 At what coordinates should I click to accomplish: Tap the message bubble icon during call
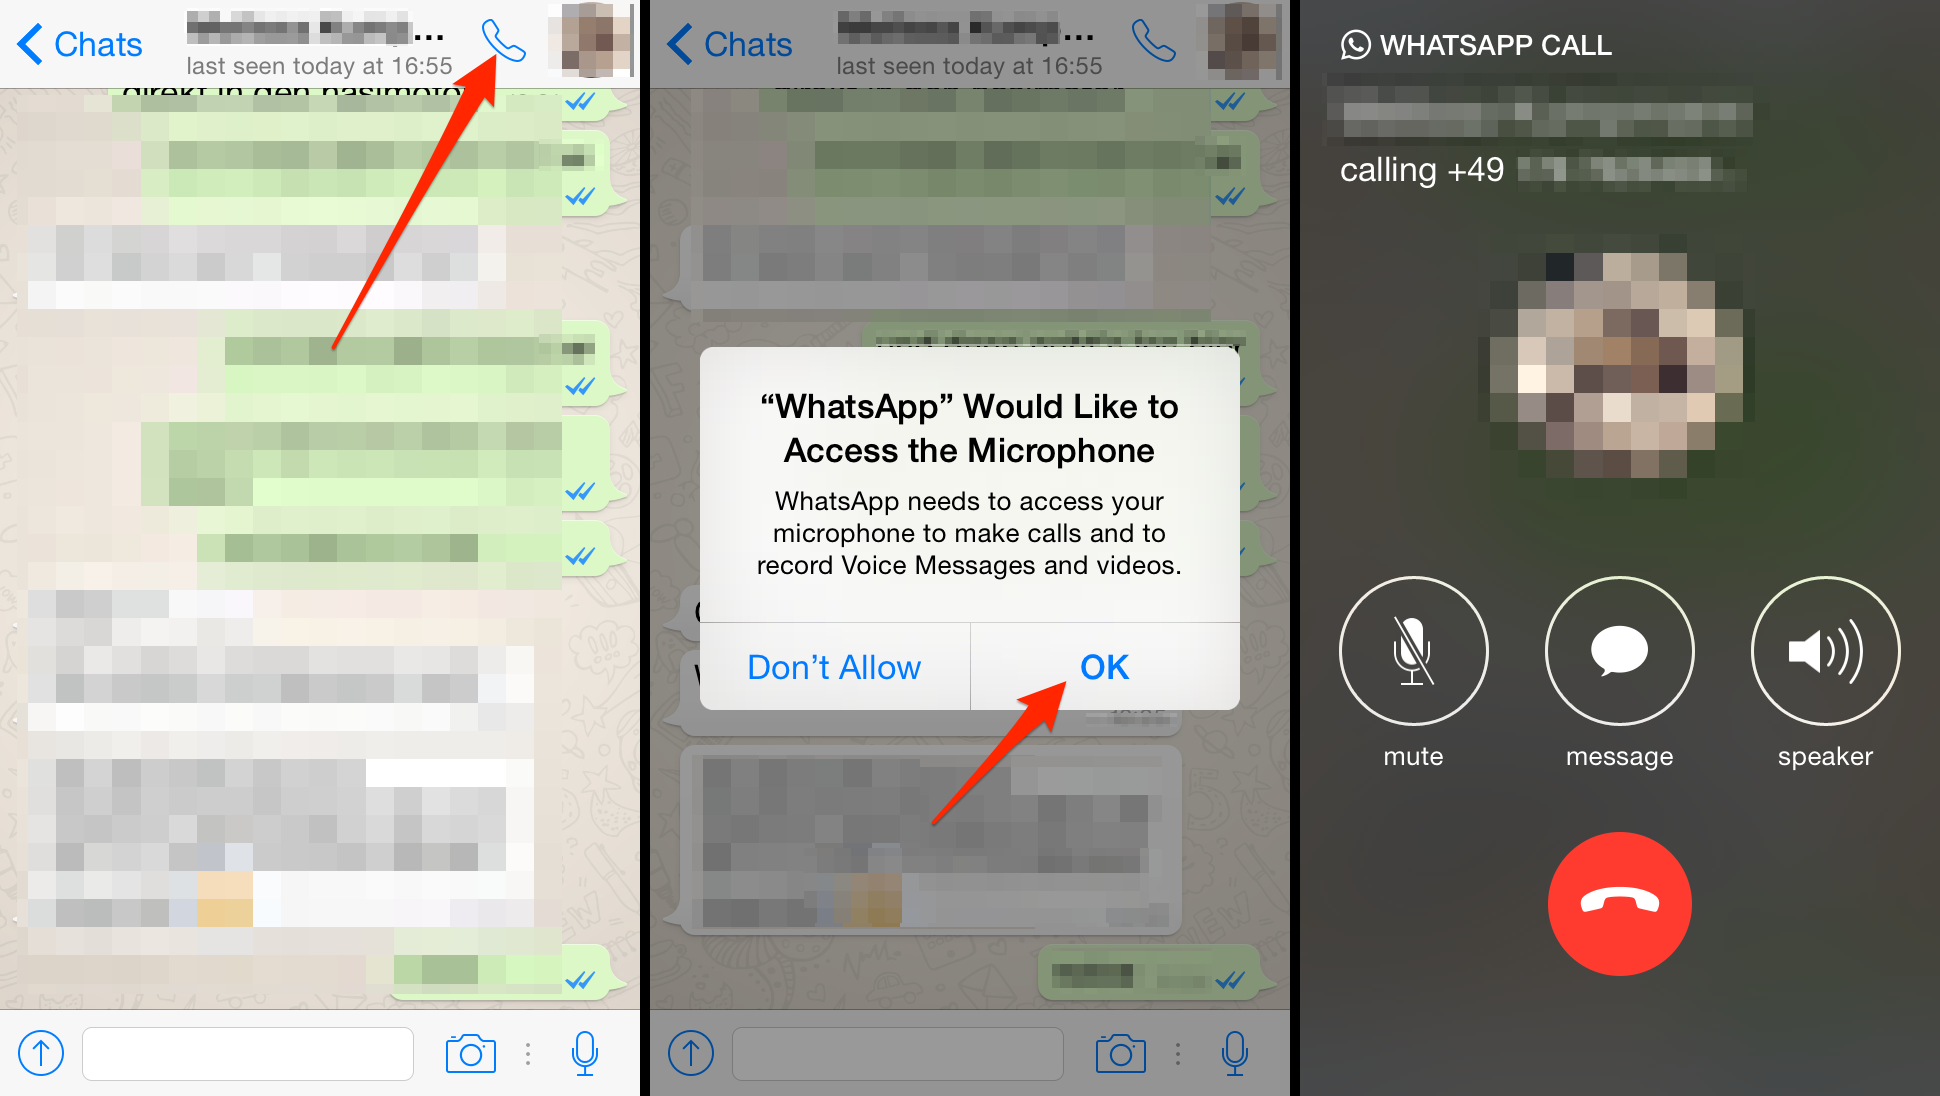[1616, 669]
